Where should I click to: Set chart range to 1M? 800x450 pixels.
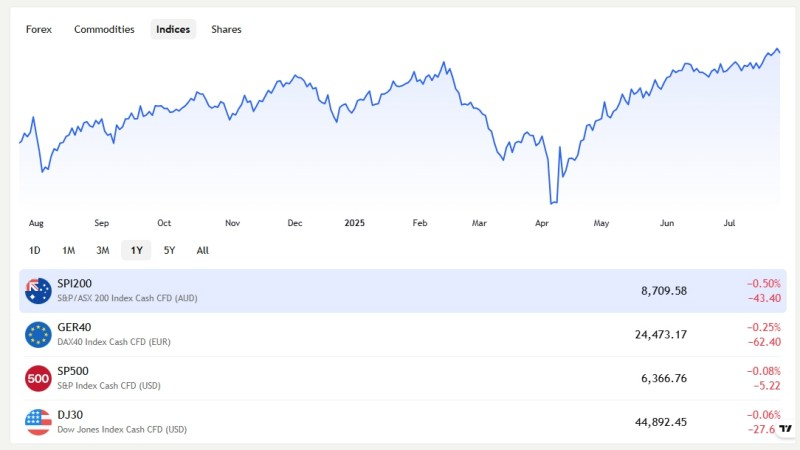point(68,251)
